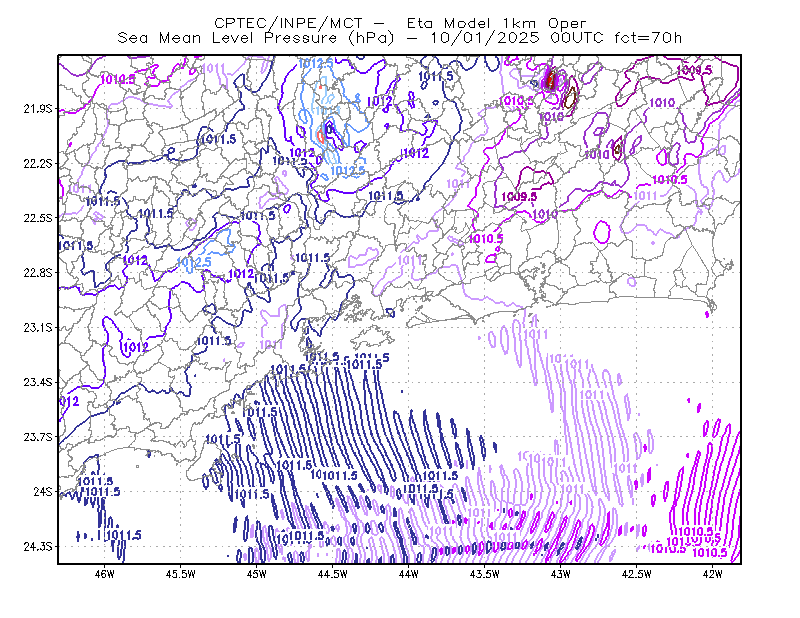This screenshot has height=618, width=800.
Task: Click the 21.9S latitude axis label
Action: tap(38, 109)
